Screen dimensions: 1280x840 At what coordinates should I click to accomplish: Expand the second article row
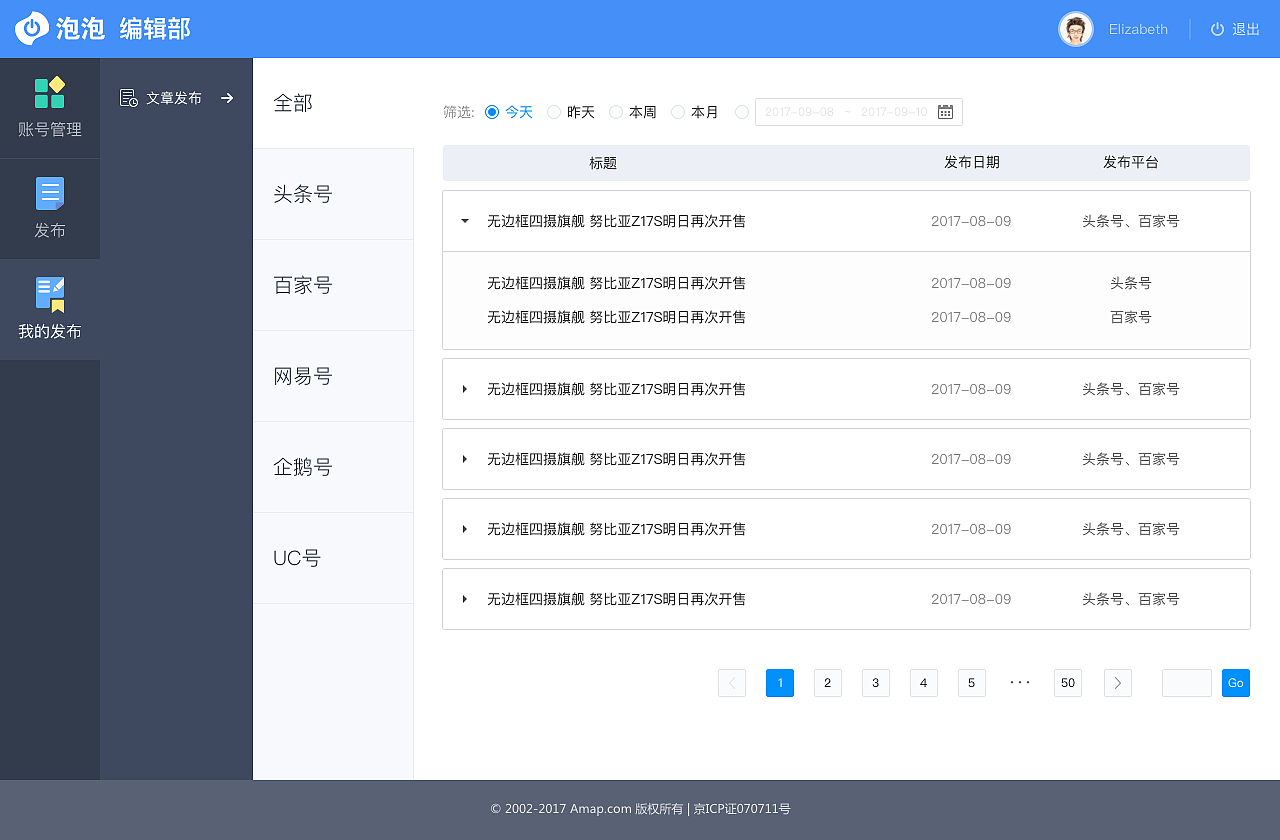(x=463, y=389)
